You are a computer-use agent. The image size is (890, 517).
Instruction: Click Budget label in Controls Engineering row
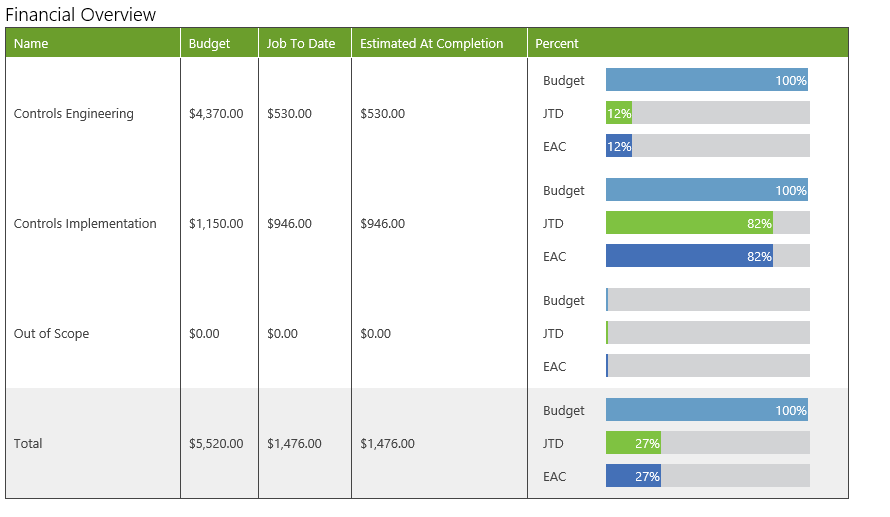[564, 81]
